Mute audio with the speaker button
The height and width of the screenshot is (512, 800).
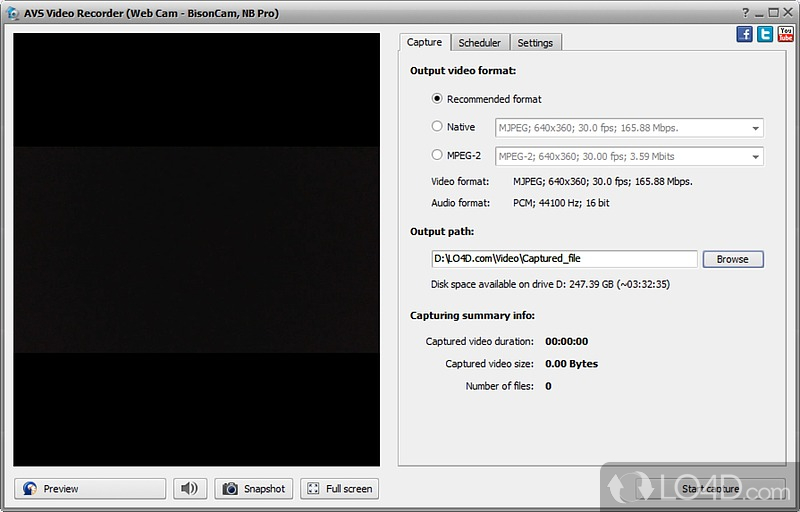190,489
